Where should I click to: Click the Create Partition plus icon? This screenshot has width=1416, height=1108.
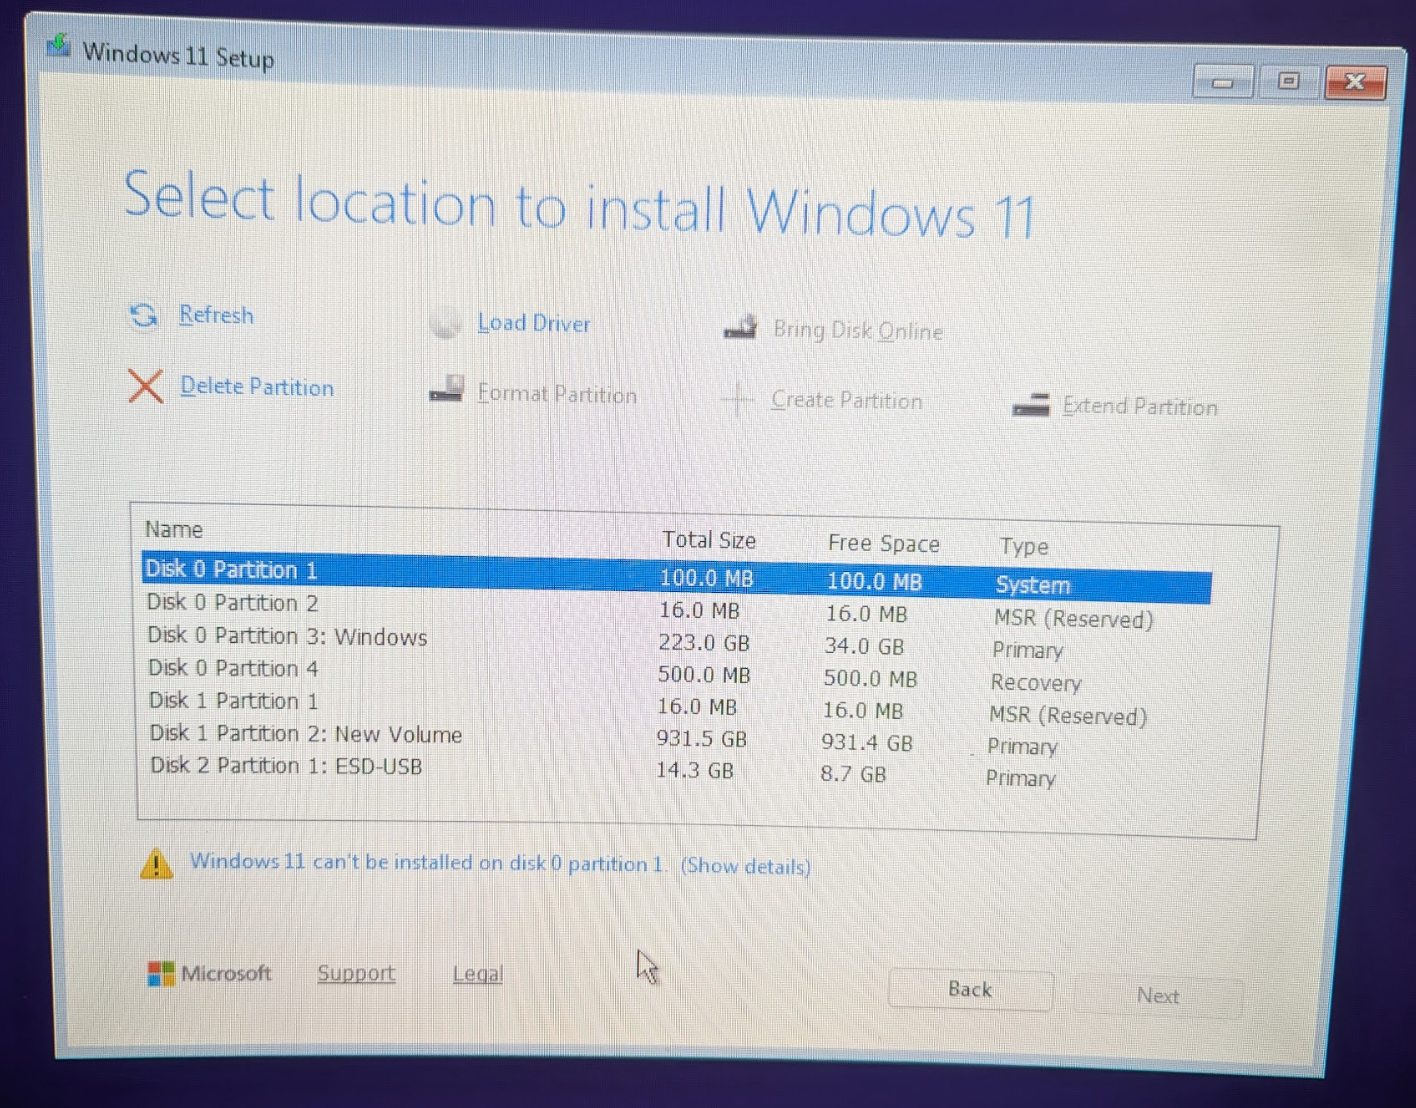pyautogui.click(x=737, y=399)
